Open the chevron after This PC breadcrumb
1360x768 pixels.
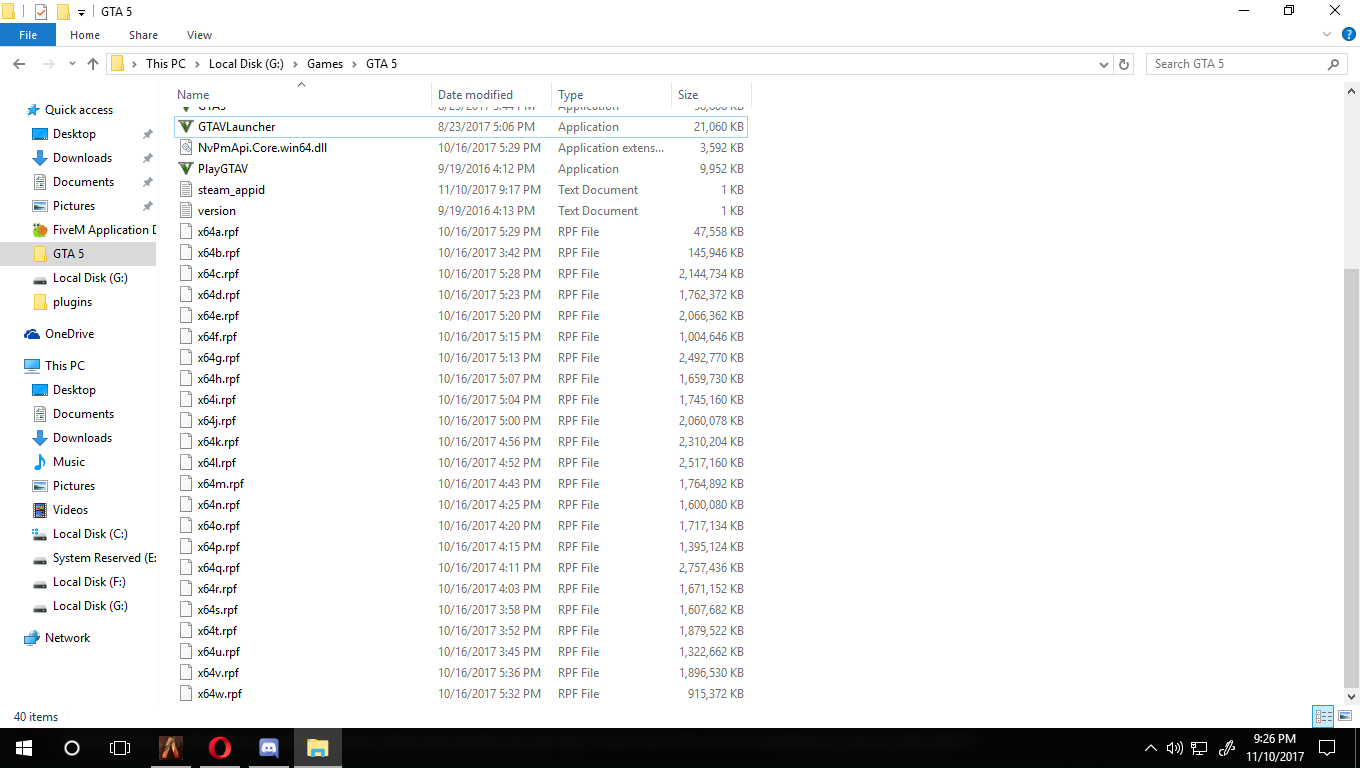197,64
